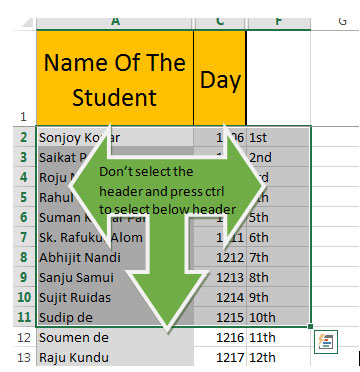Select the 10th cell in column F
The width and height of the screenshot is (360, 372).
coord(278,317)
